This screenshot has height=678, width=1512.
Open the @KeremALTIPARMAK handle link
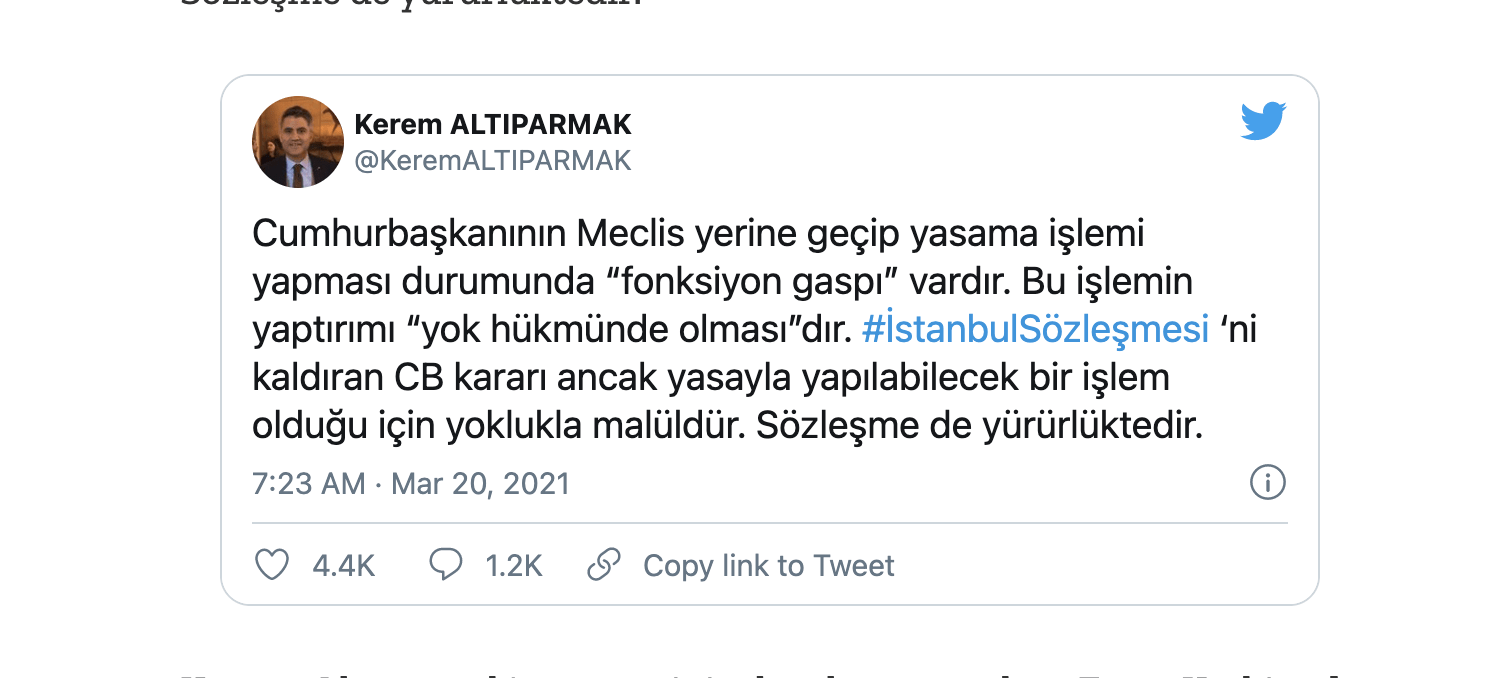493,161
